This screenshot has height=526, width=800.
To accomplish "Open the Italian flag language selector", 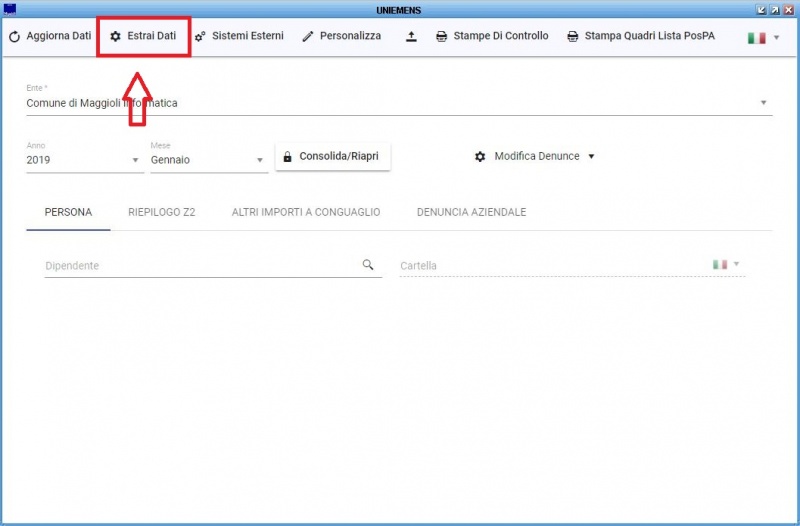I will [763, 37].
